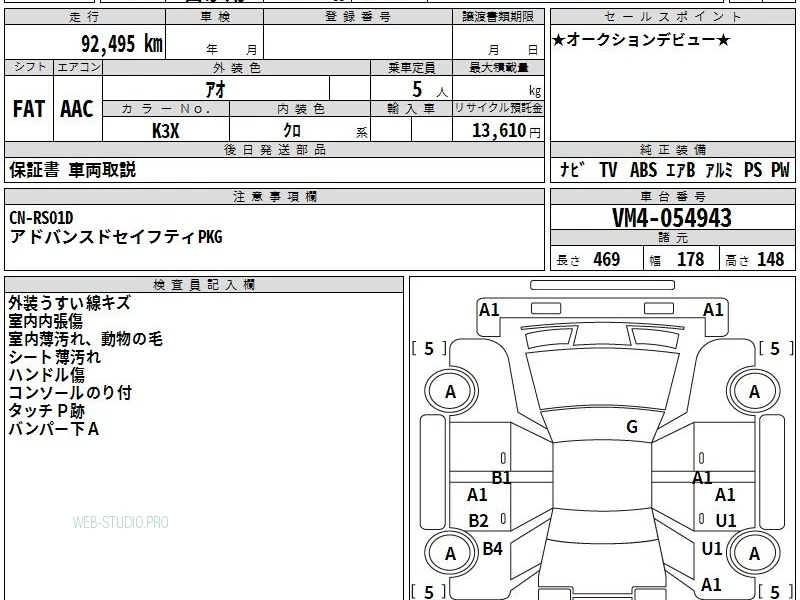The image size is (800, 600).
Task: Click the inspector note 室内薄汚れ、動物の毛
Action: pos(85,339)
